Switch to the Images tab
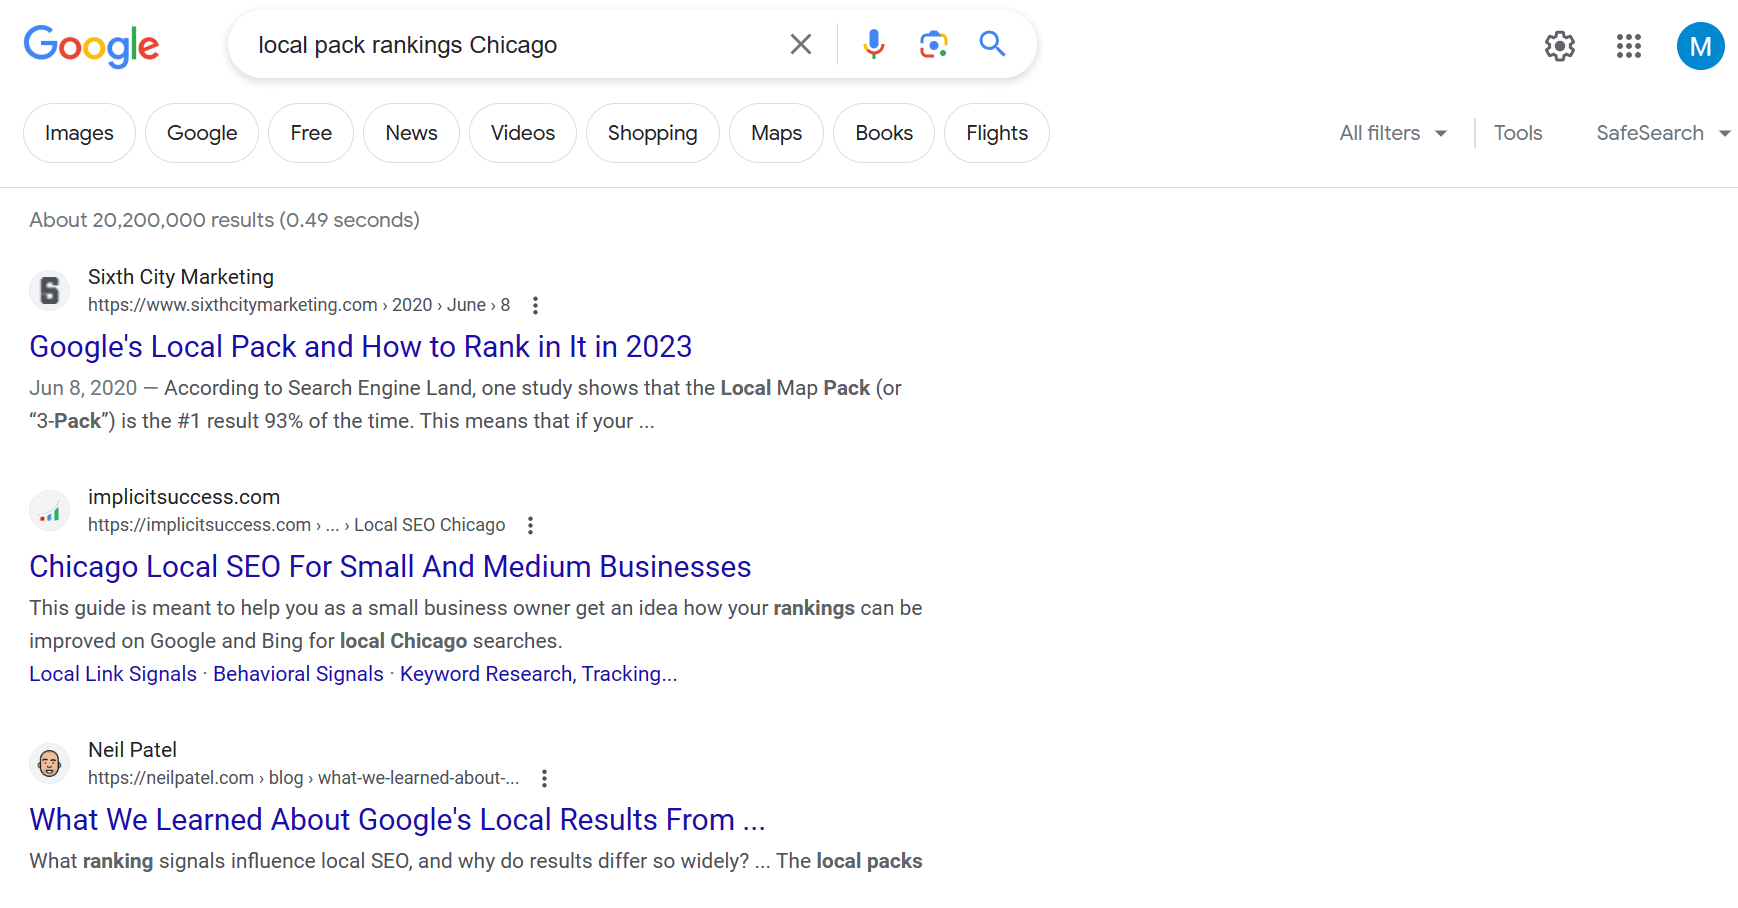The height and width of the screenshot is (908, 1738). pyautogui.click(x=79, y=133)
